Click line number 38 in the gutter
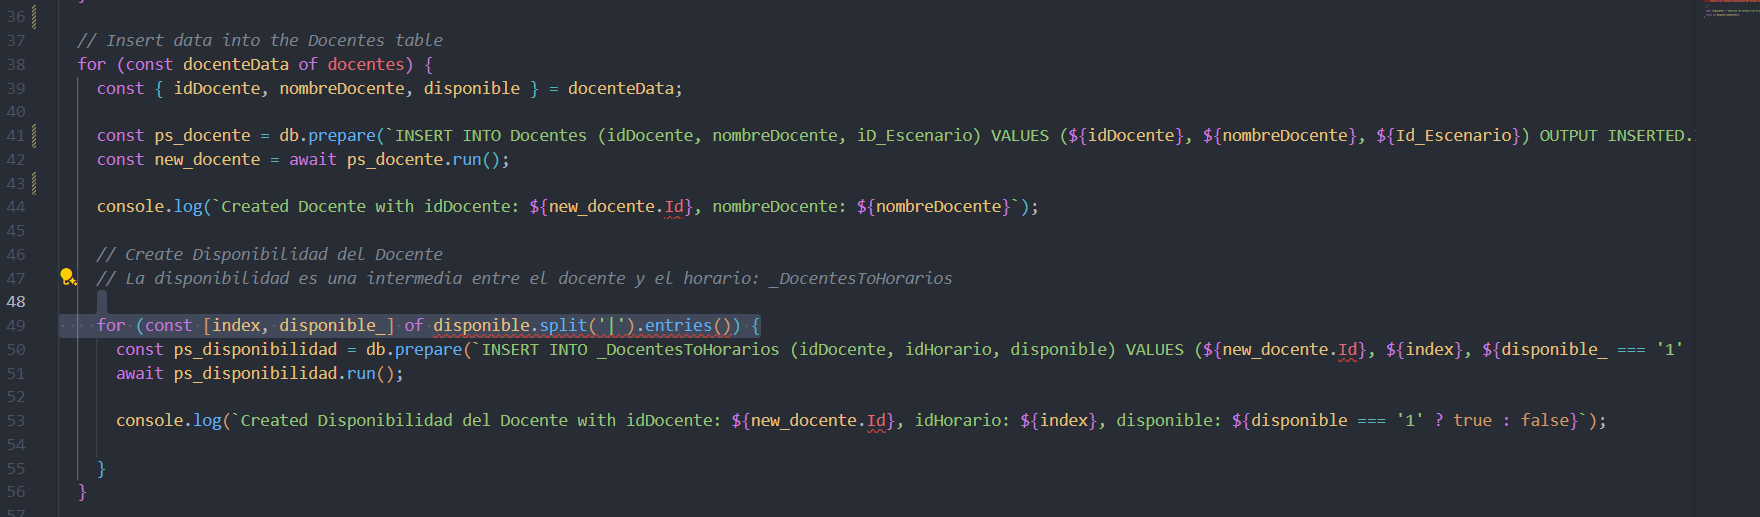Screen dimensions: 1760x517 (x=16, y=64)
